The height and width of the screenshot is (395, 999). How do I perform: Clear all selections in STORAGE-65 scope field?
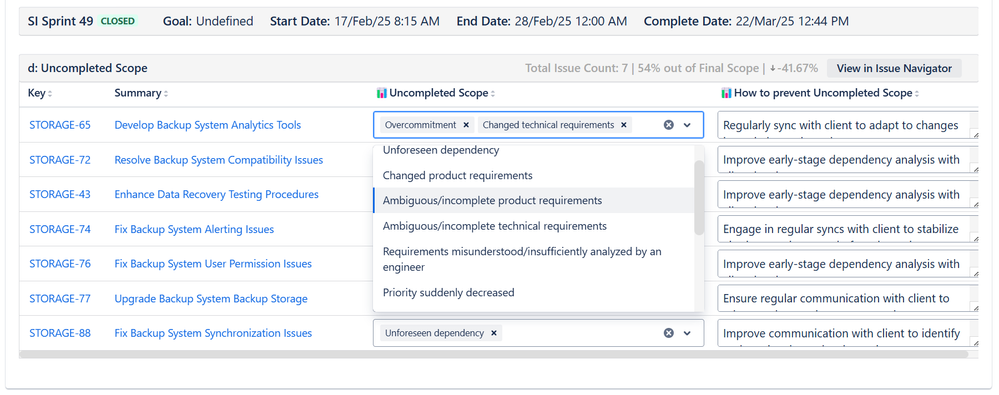[668, 125]
